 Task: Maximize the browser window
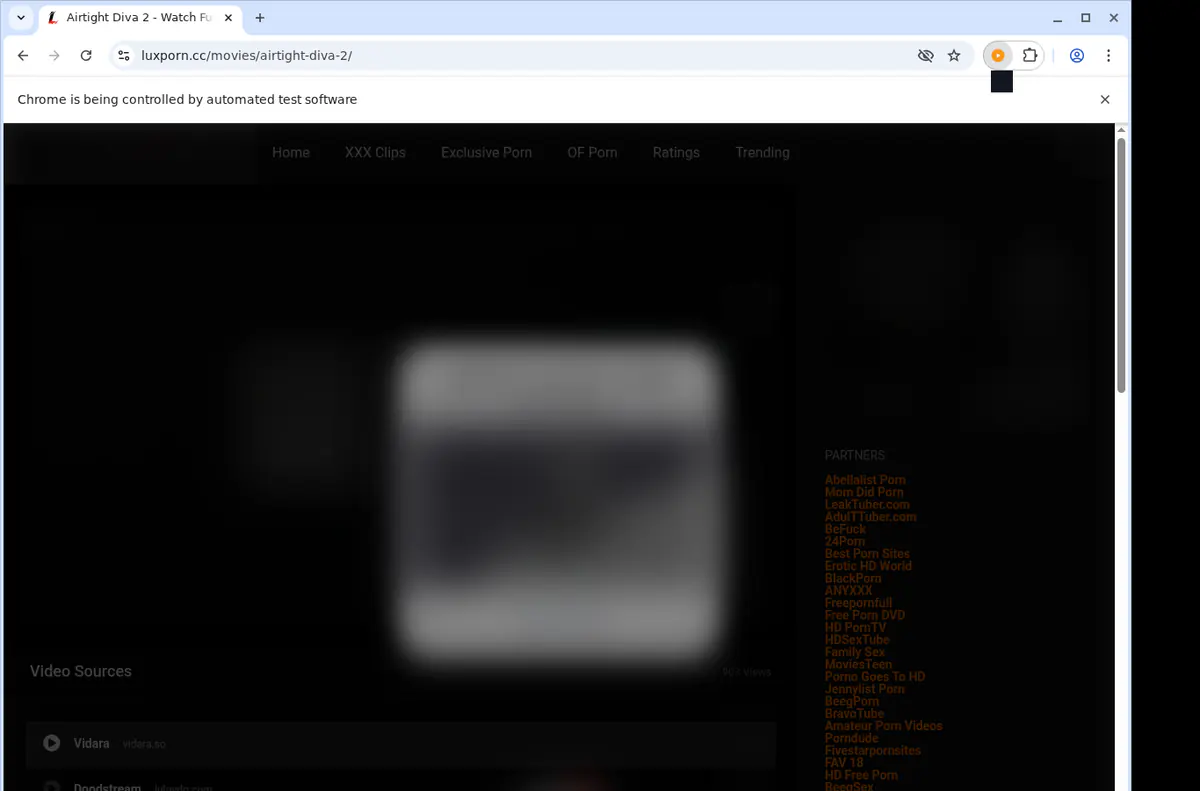[x=1086, y=18]
